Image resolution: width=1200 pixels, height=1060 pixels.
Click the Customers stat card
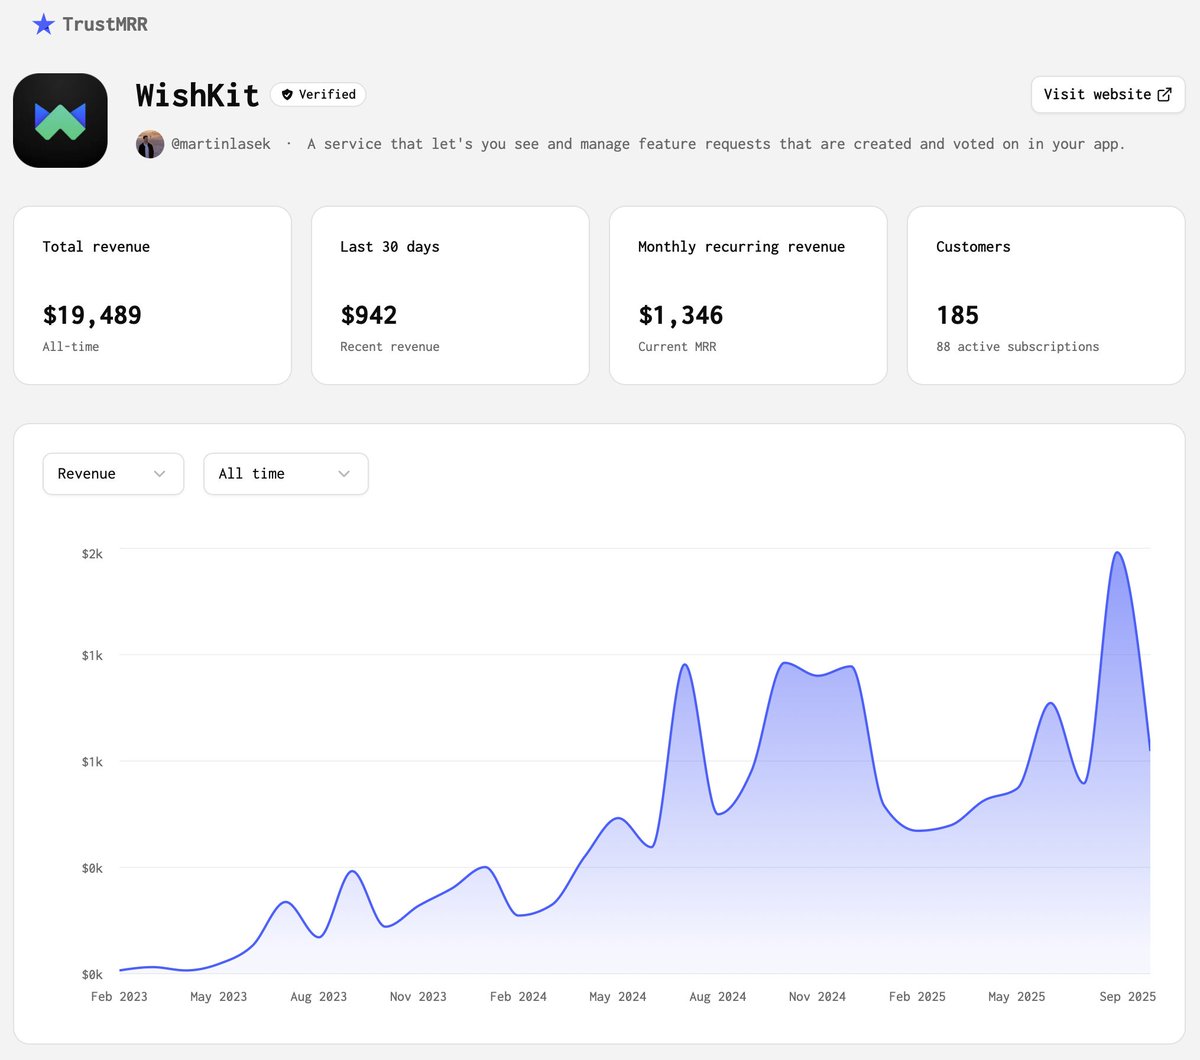[1046, 295]
